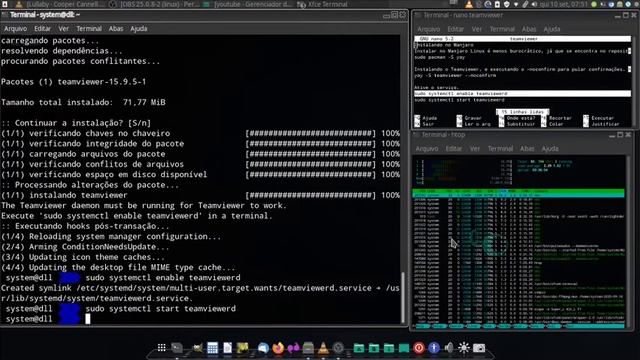The image size is (640, 360).
Task: Open the first green folder in dock
Action: 359,348
